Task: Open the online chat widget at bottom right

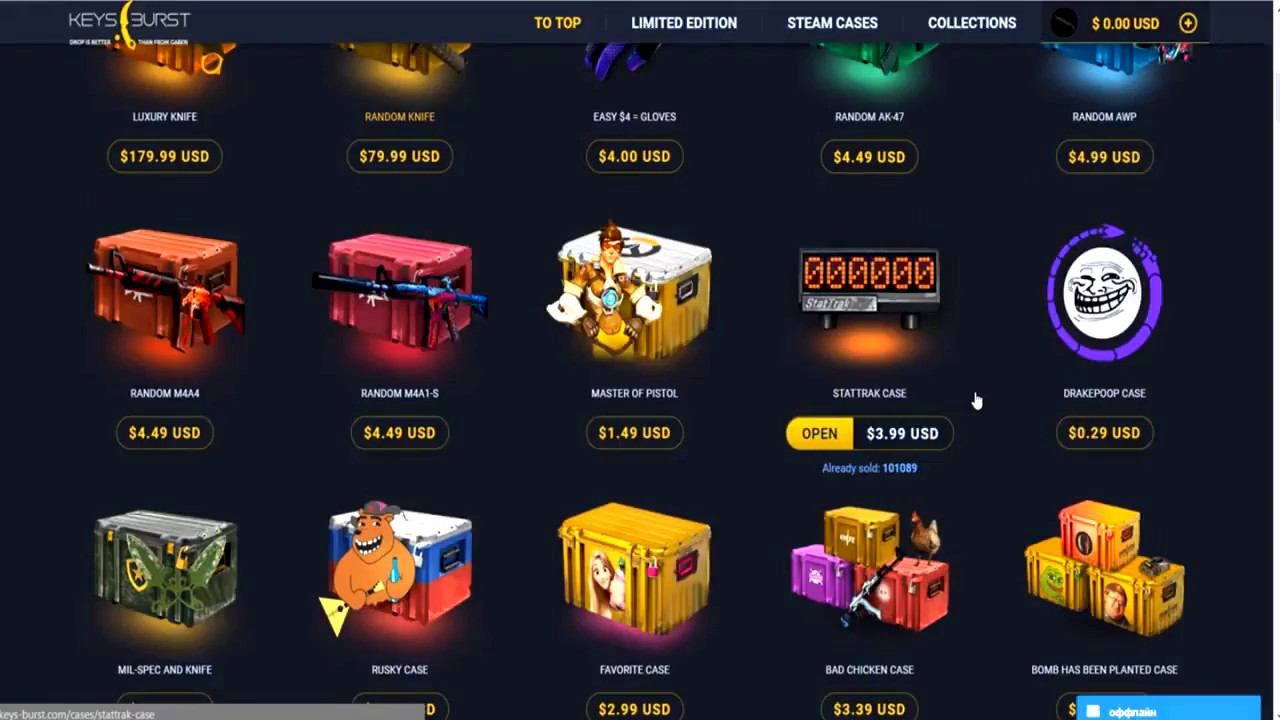Action: coord(1168,709)
